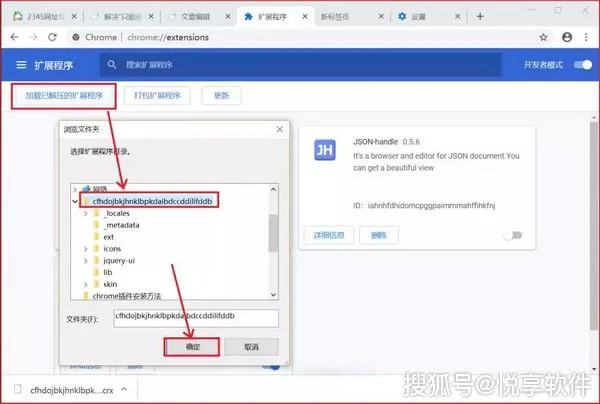Click the browser forward arrow
The width and height of the screenshot is (600, 404).
pos(34,37)
